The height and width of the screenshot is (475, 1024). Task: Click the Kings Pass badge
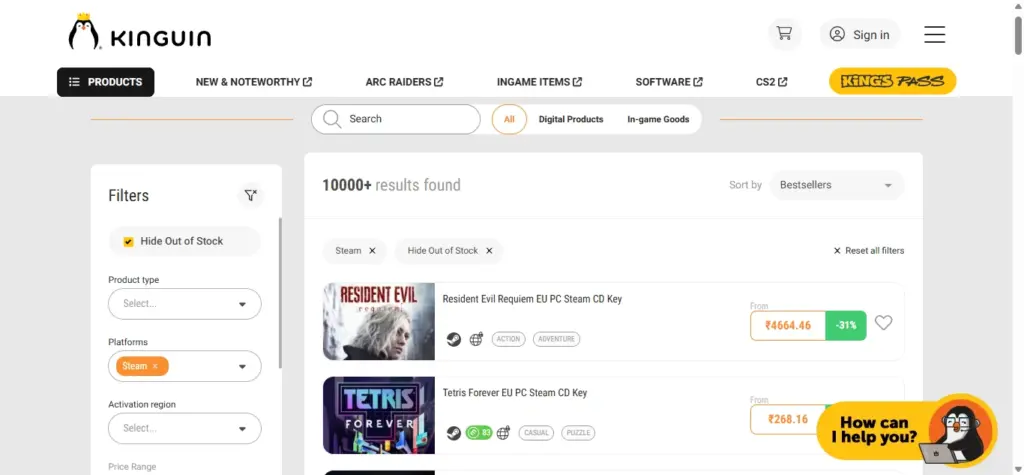[892, 82]
